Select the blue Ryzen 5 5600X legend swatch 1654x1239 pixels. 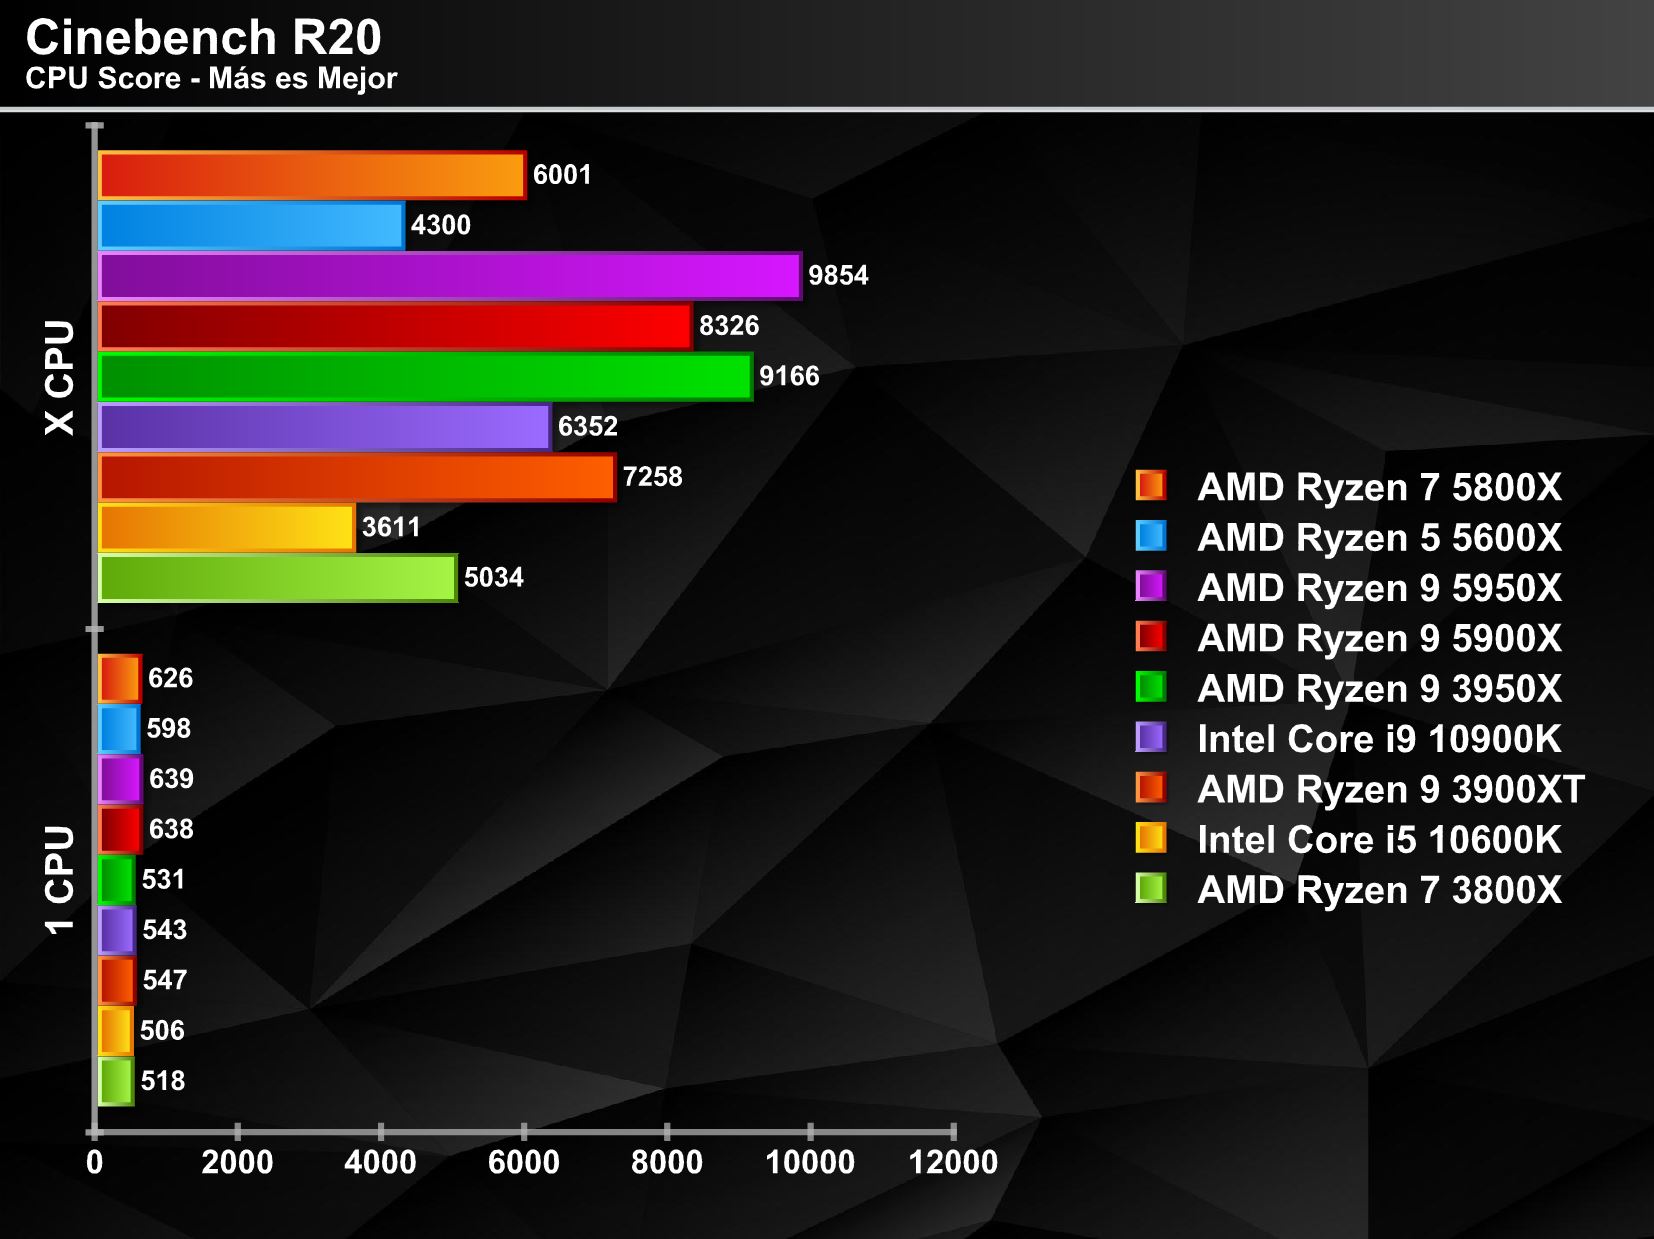tap(1151, 536)
